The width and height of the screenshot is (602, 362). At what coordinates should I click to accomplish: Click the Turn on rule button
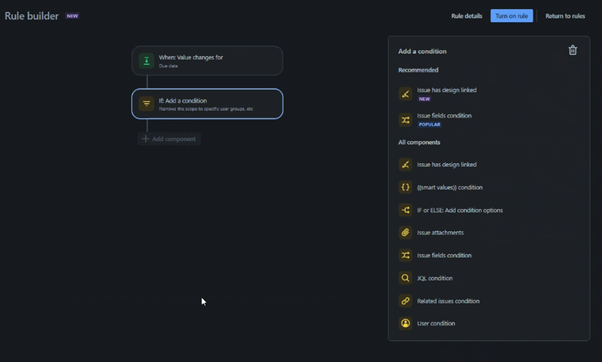click(x=511, y=16)
